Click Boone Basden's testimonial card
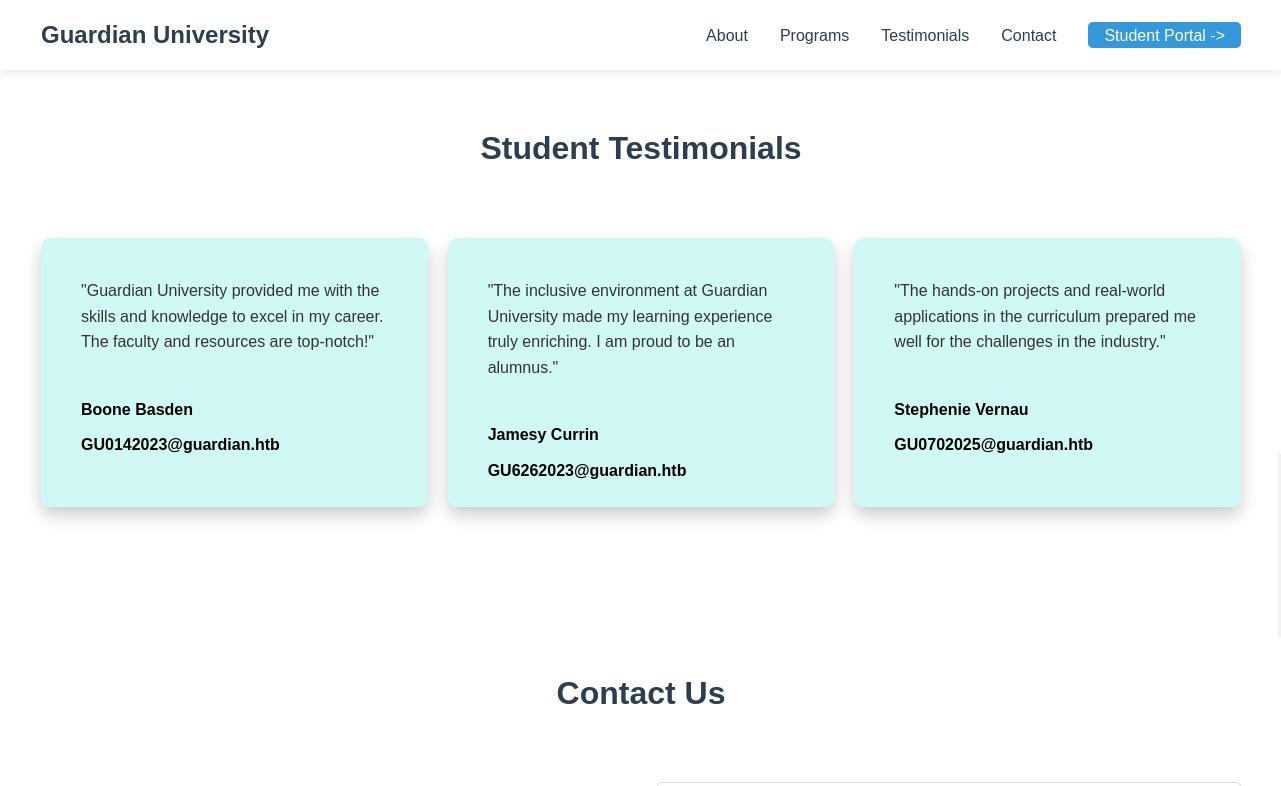 (x=234, y=372)
